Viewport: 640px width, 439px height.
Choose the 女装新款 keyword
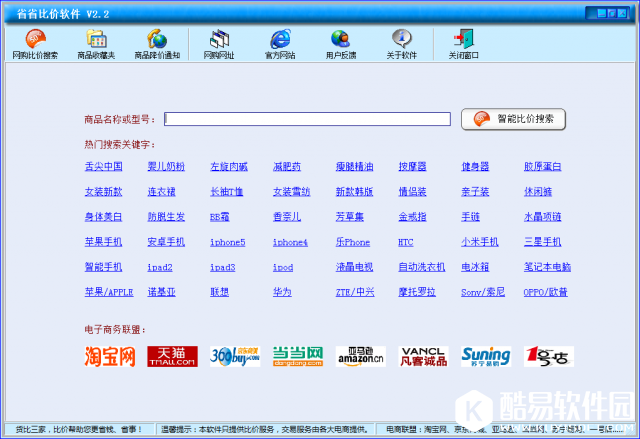pos(104,192)
